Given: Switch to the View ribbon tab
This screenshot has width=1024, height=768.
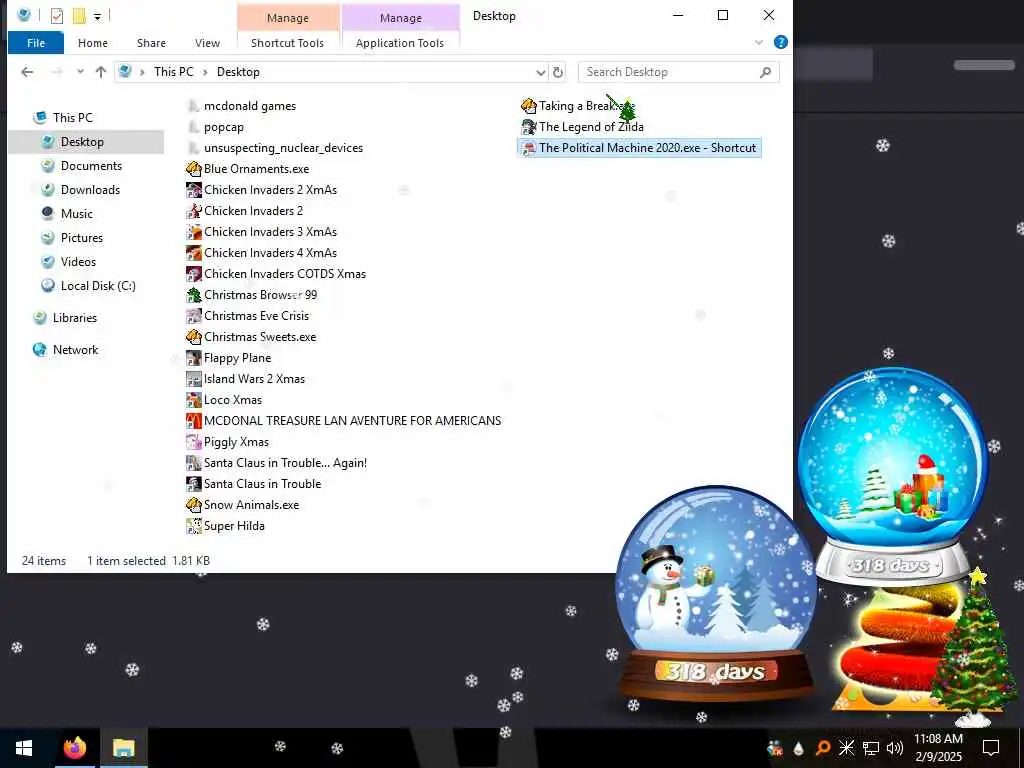Looking at the screenshot, I should pyautogui.click(x=207, y=43).
